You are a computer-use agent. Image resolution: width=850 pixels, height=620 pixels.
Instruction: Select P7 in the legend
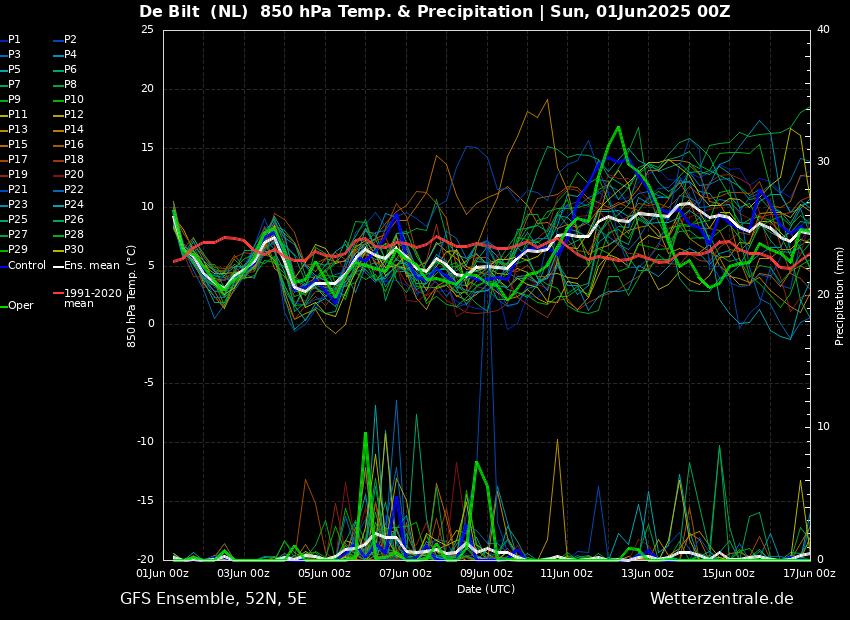(10, 85)
